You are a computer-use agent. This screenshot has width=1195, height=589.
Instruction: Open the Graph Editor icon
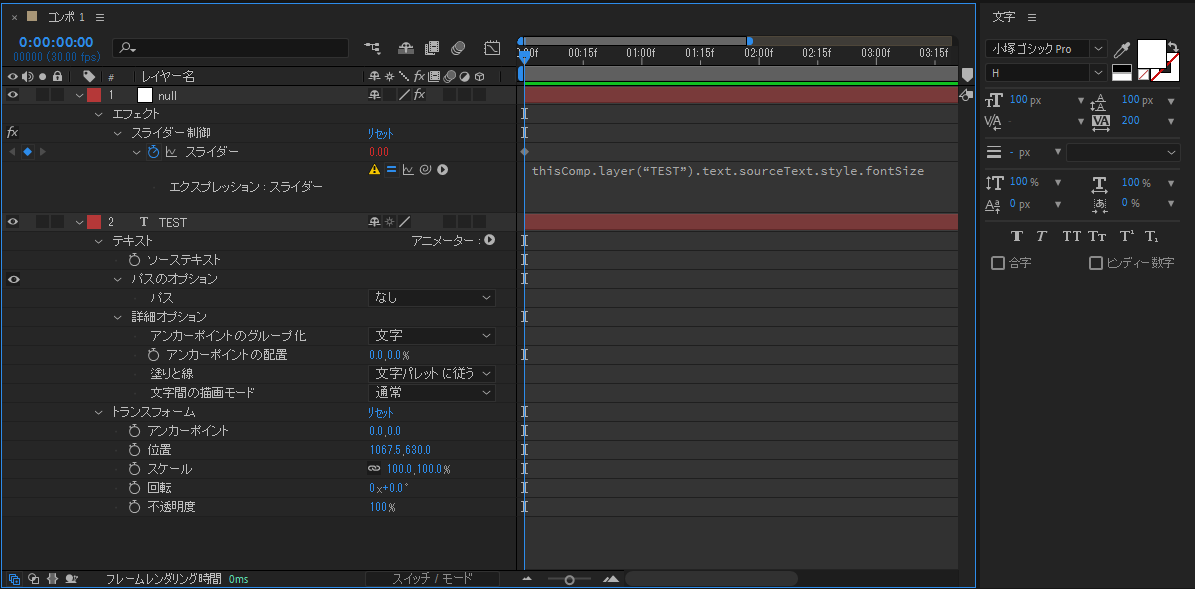point(492,48)
